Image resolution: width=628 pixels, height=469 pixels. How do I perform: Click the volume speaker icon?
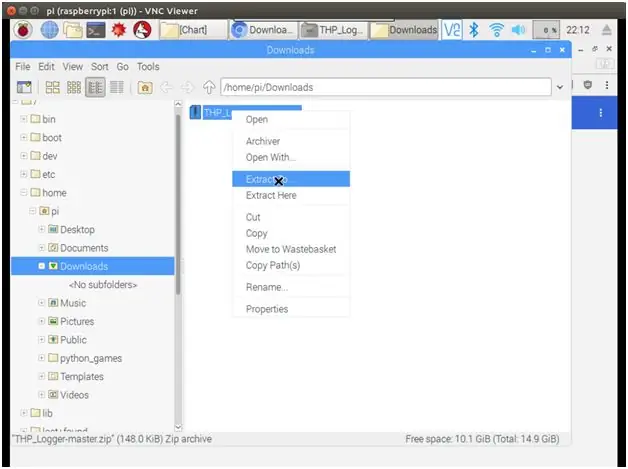(518, 30)
